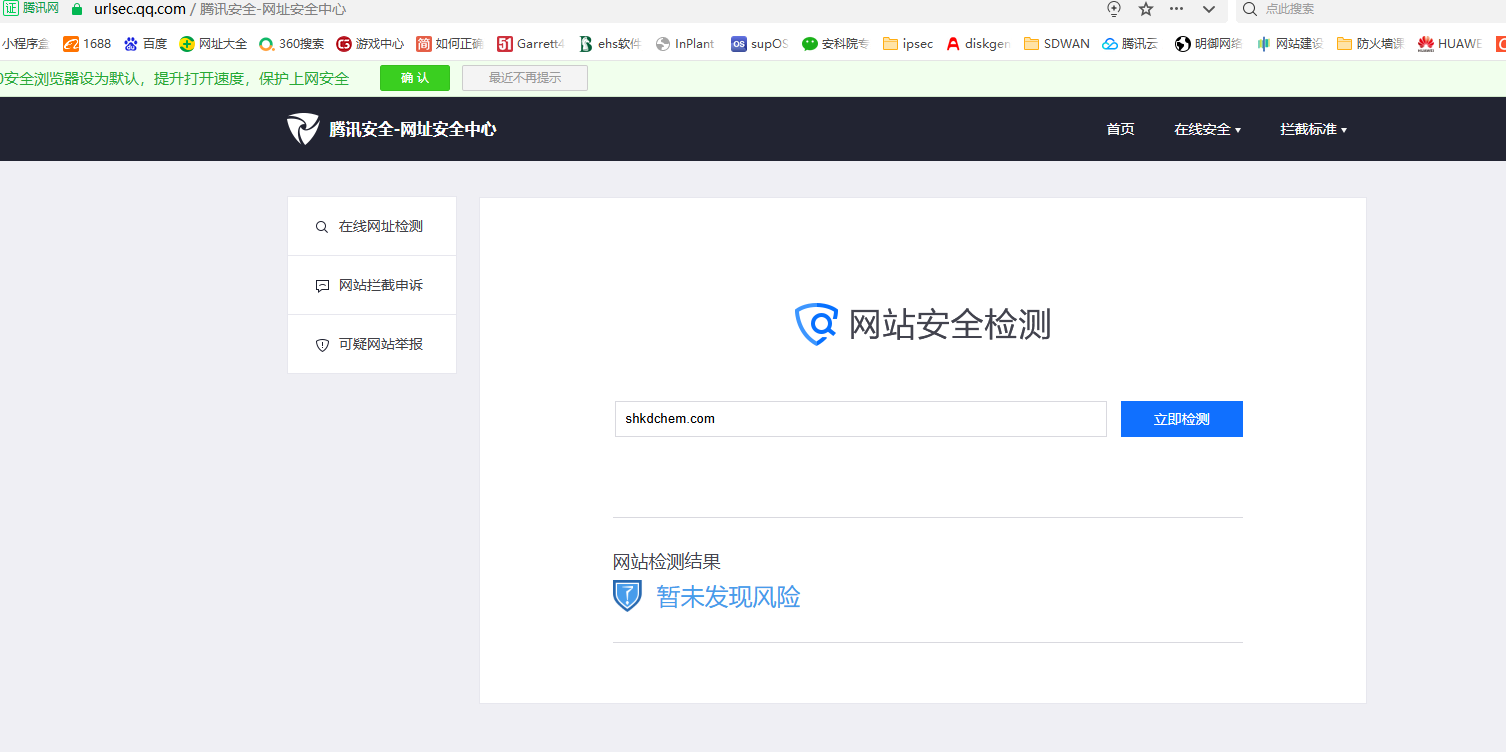Open the 网站建设 bookmark
Viewport: 1506px width, 752px height.
(1289, 44)
